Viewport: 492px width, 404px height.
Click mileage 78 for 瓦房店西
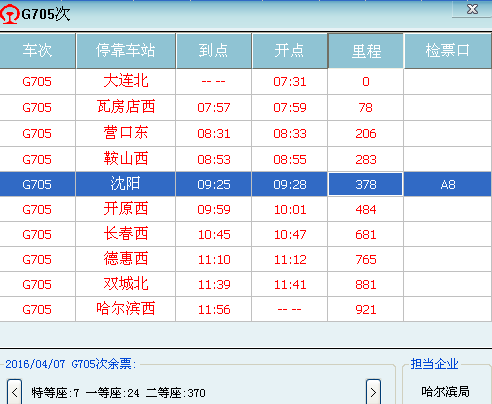point(366,107)
